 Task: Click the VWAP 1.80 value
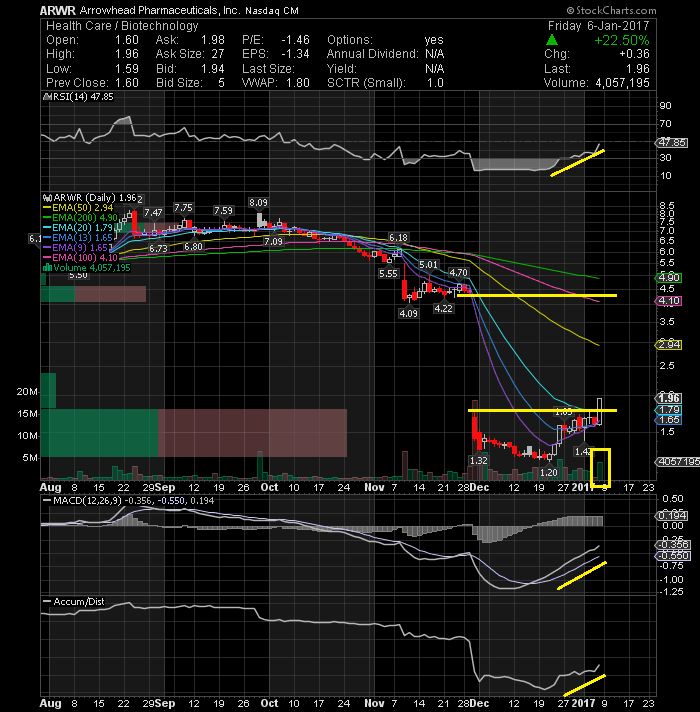coord(298,83)
